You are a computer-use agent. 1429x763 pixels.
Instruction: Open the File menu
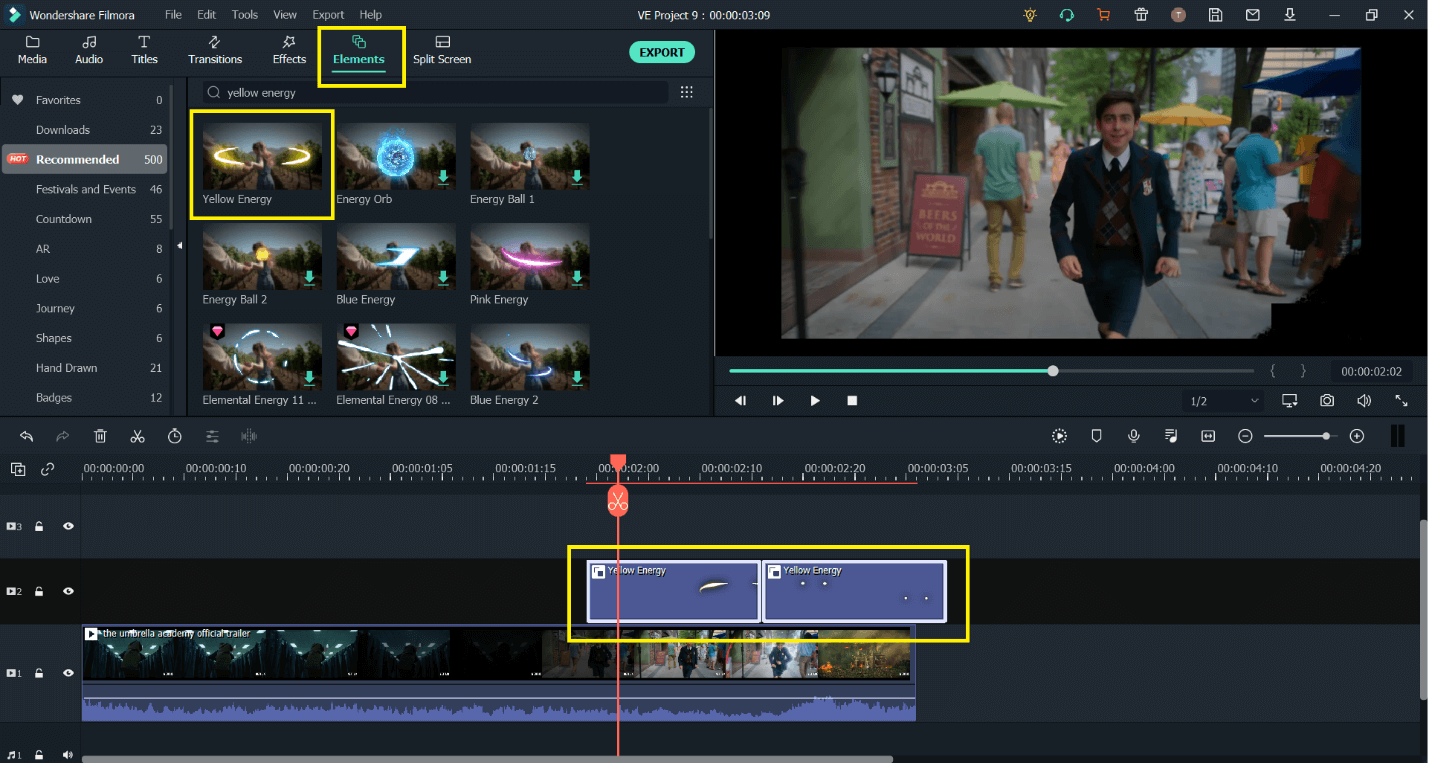click(x=173, y=15)
